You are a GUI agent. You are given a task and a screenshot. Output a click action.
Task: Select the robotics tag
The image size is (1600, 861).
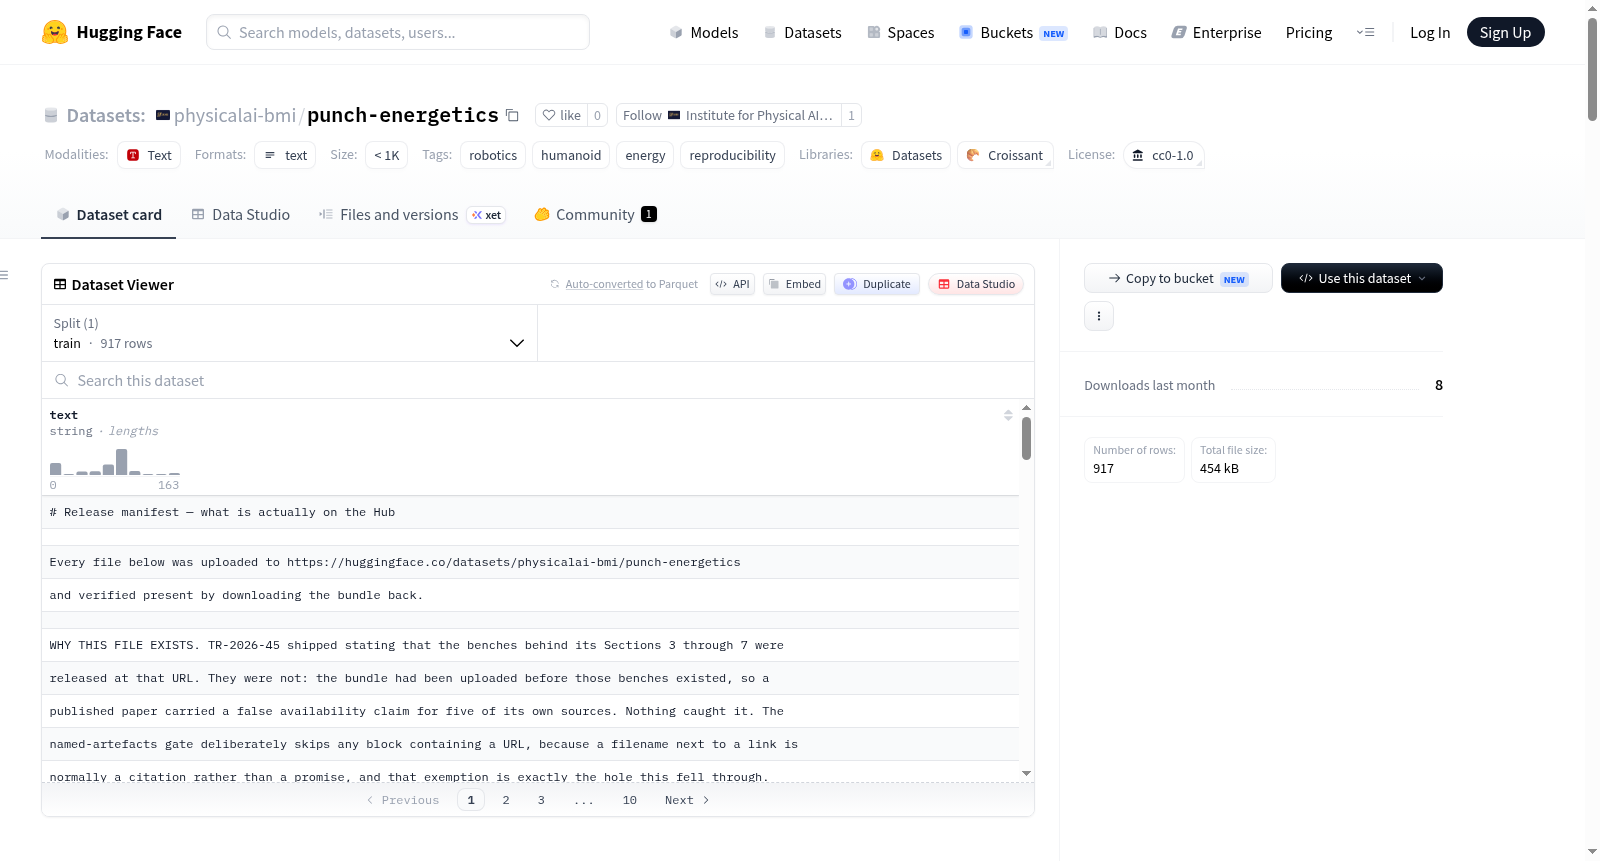pos(493,155)
